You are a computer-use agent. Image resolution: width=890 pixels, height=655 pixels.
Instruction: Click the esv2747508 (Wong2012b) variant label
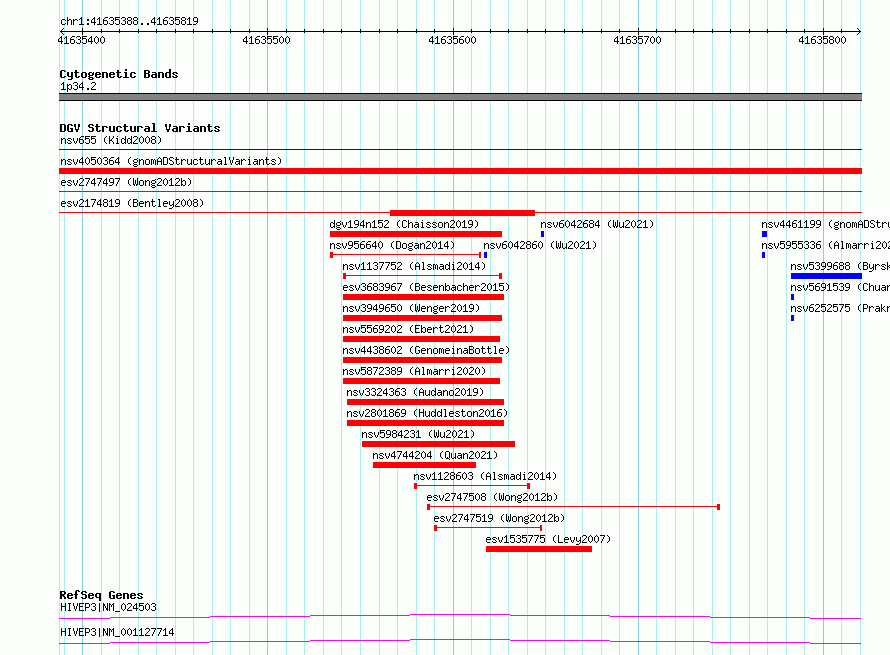pyautogui.click(x=492, y=497)
